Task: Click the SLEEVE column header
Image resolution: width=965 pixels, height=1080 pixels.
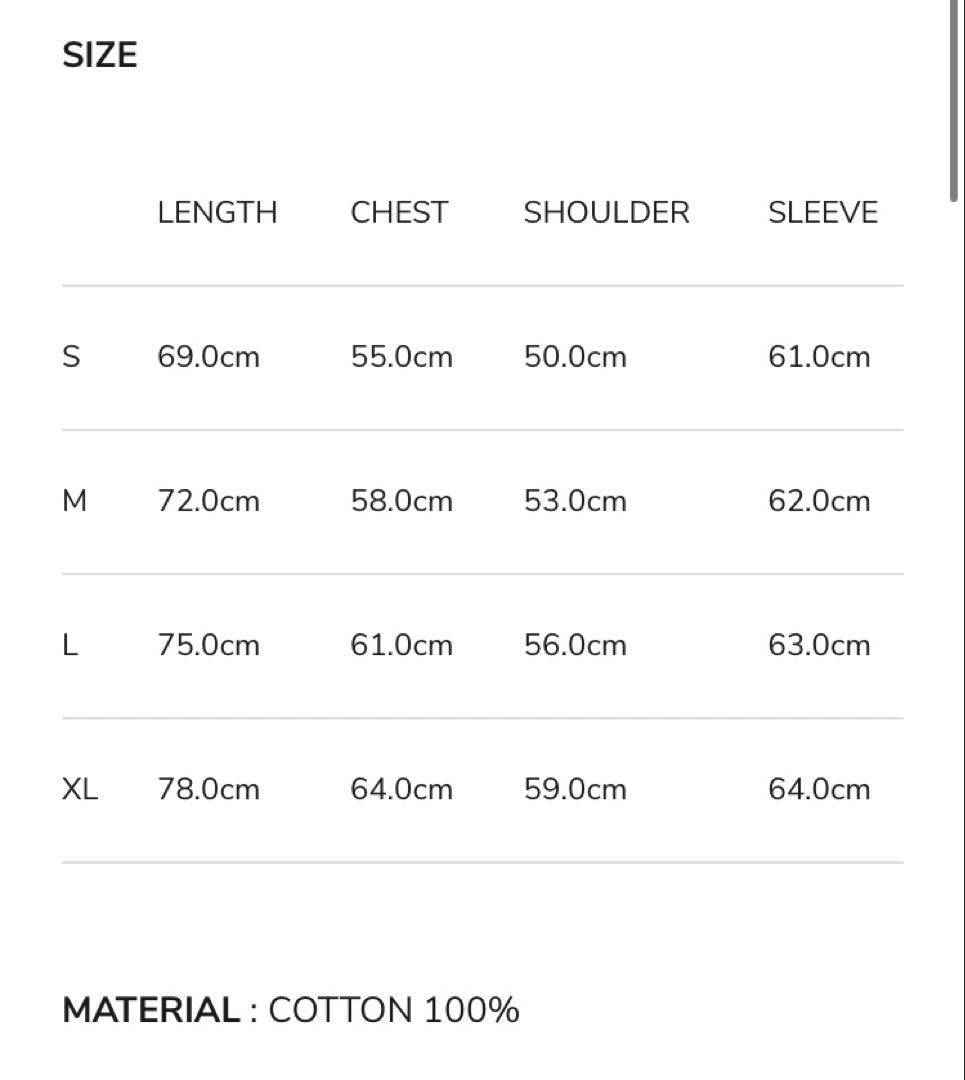Action: click(x=822, y=213)
